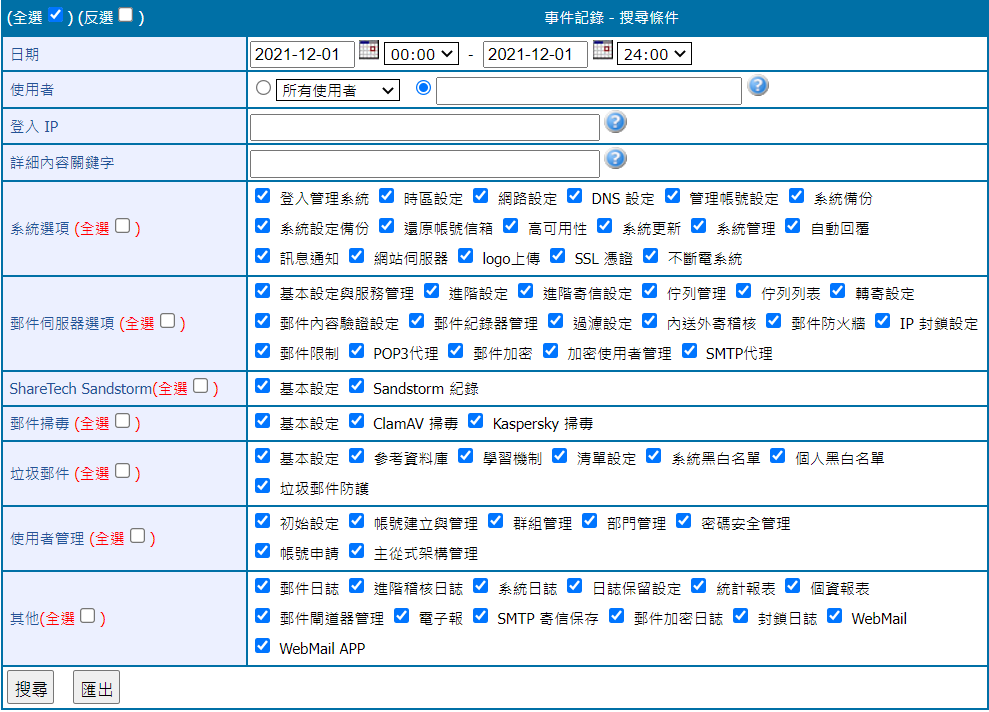Select the 所有使用者 radio button

click(263, 88)
